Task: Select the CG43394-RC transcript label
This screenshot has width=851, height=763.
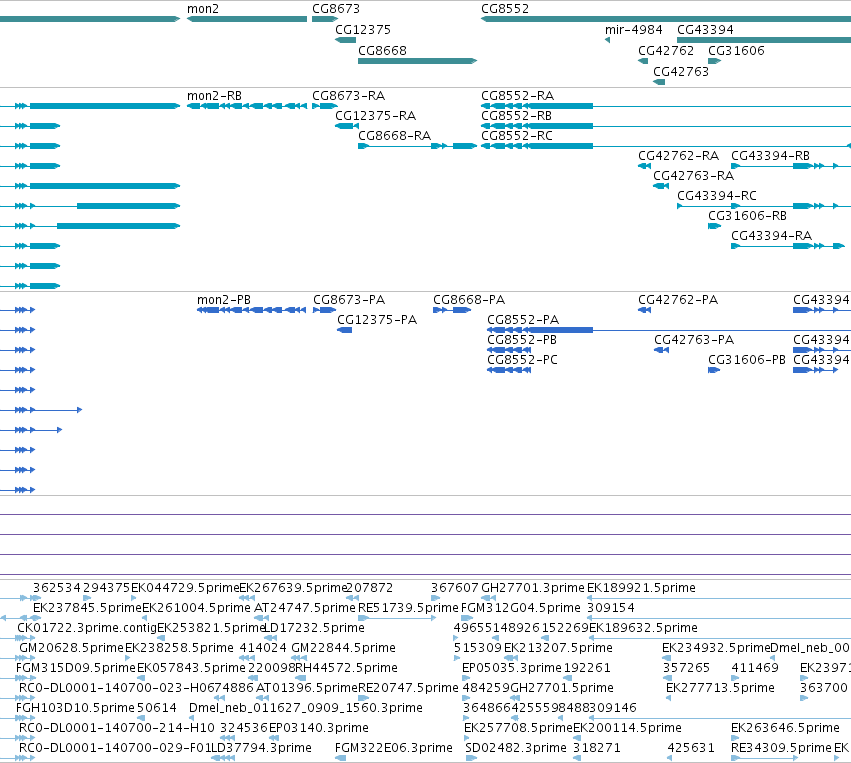Action: click(717, 195)
